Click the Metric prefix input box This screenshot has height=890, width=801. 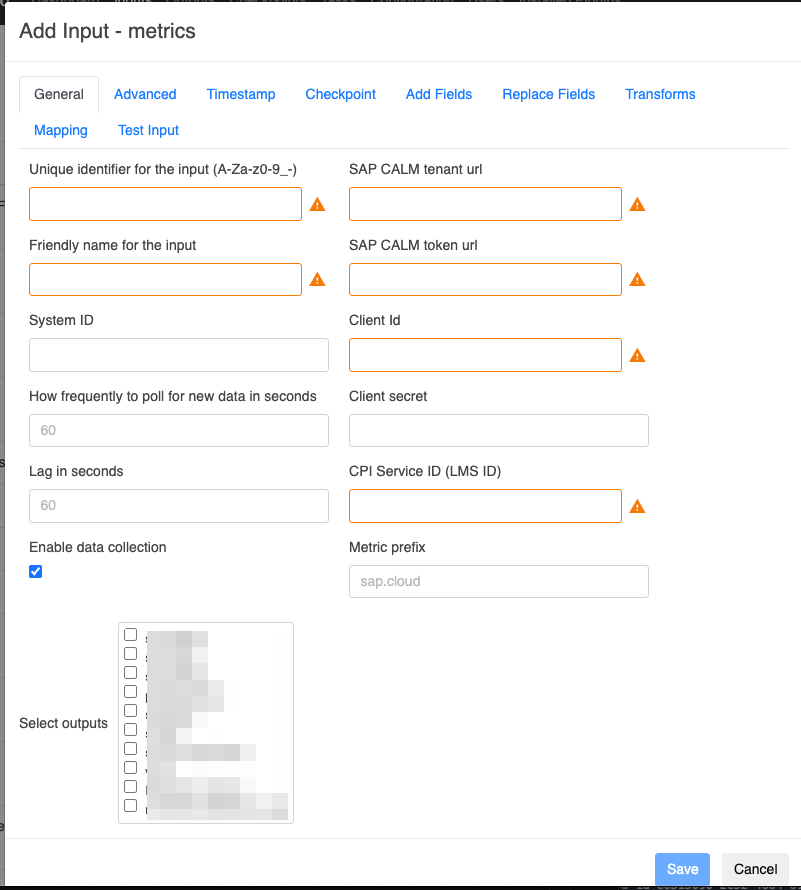tap(499, 581)
